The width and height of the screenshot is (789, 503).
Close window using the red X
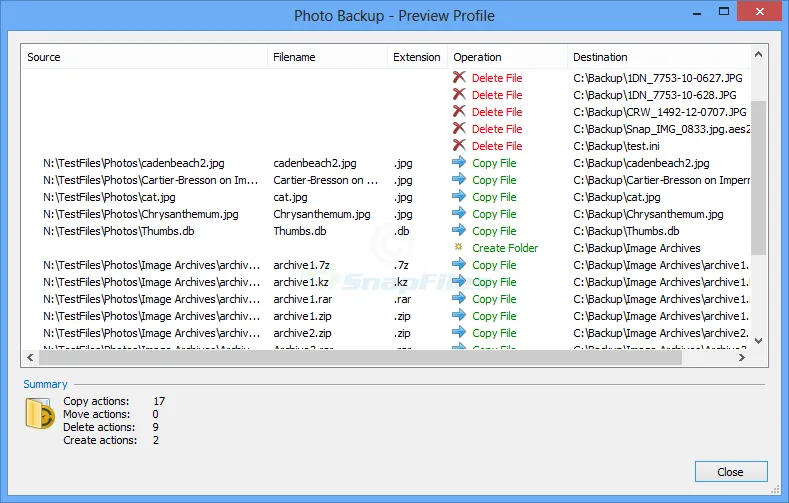coord(760,11)
